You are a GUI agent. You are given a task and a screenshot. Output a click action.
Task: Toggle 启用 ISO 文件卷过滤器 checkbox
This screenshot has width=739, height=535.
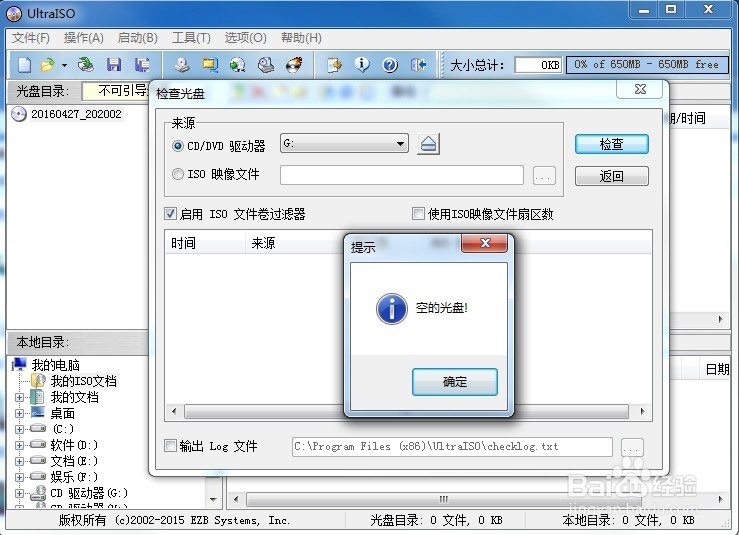[x=170, y=214]
